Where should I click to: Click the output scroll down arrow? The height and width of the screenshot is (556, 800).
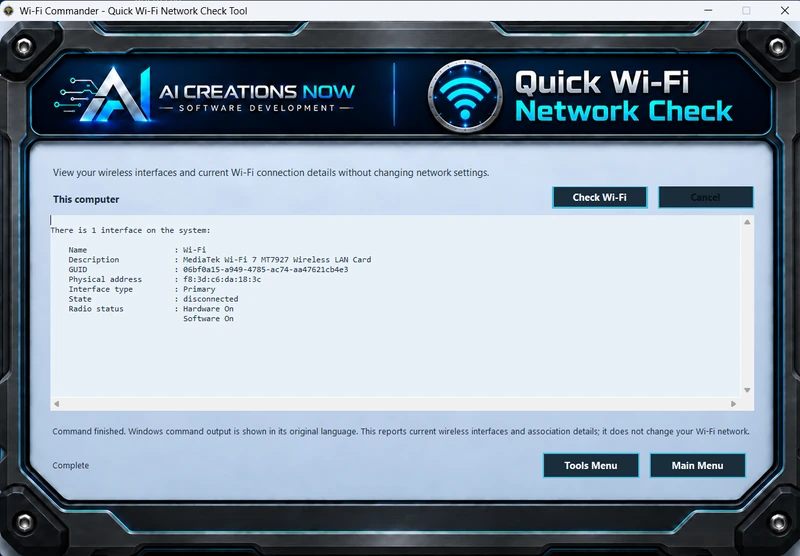click(x=747, y=390)
